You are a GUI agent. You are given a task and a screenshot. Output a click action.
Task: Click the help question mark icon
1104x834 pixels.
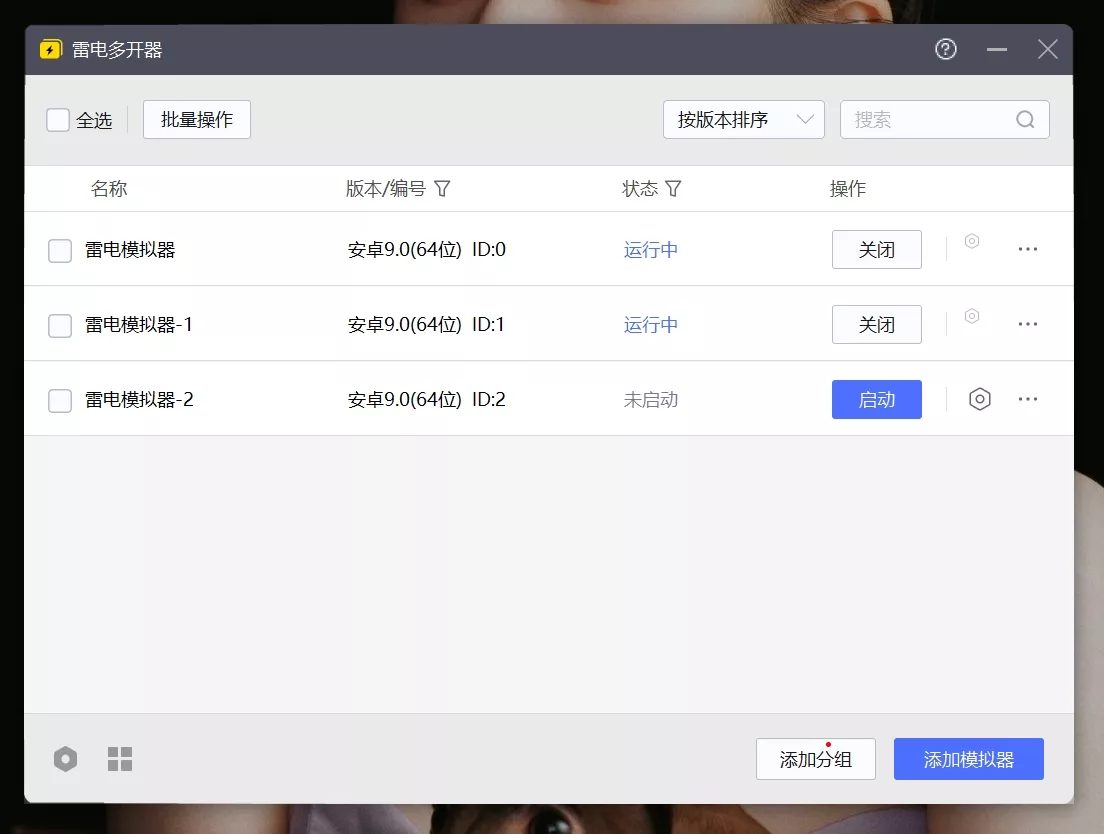click(x=945, y=48)
